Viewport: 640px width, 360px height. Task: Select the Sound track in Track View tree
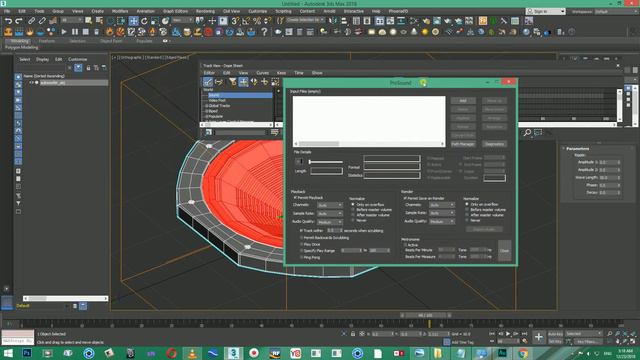240,95
